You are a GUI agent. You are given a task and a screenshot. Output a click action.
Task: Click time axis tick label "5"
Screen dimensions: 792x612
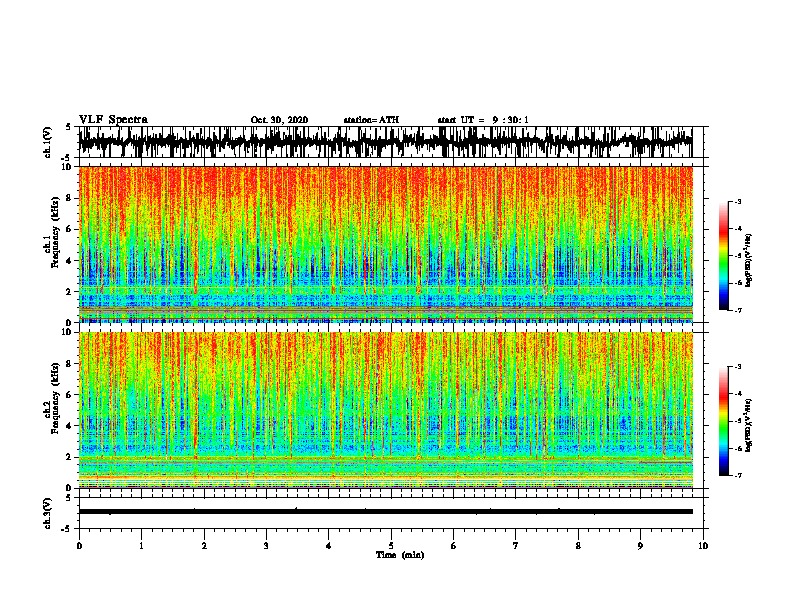391,546
